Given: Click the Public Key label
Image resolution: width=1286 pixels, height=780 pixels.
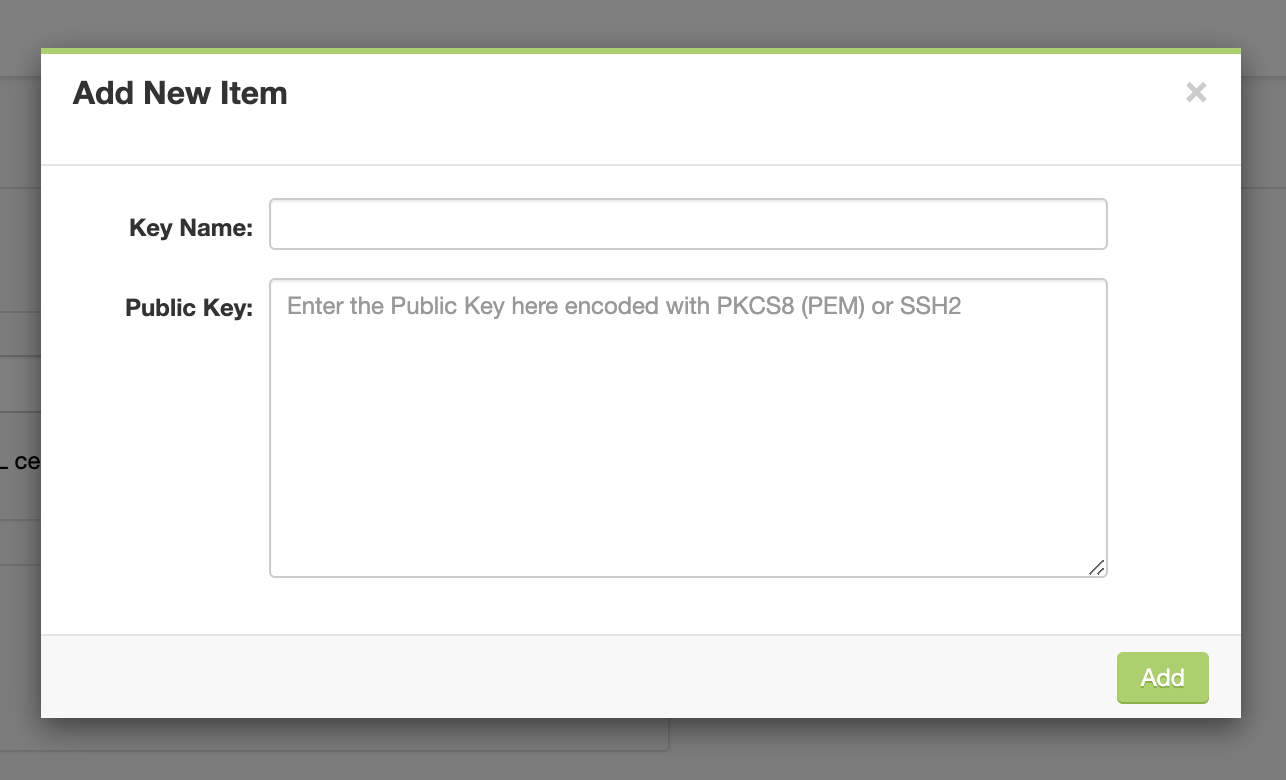Looking at the screenshot, I should (x=188, y=308).
